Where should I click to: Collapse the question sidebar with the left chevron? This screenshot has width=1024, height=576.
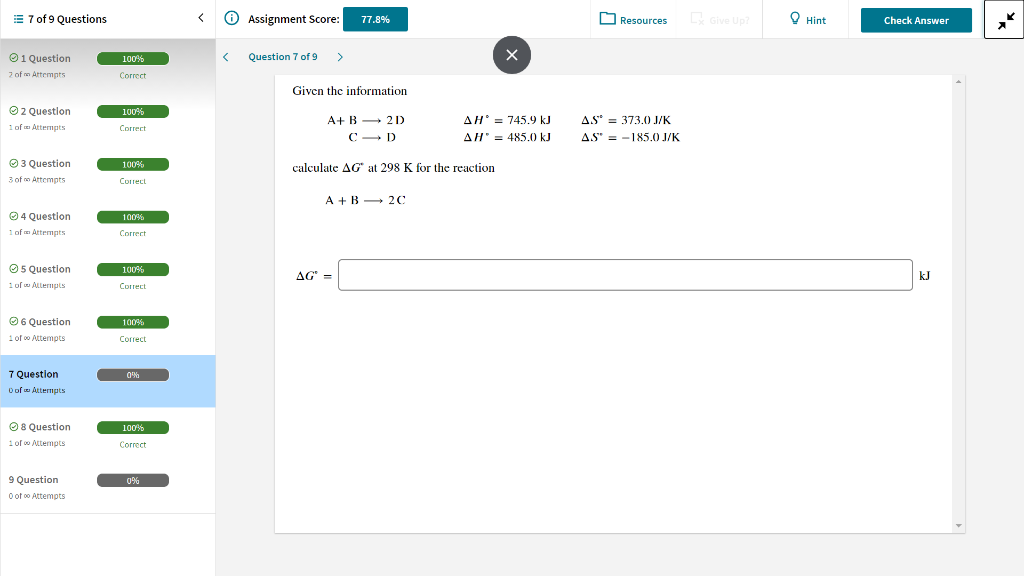click(200, 17)
